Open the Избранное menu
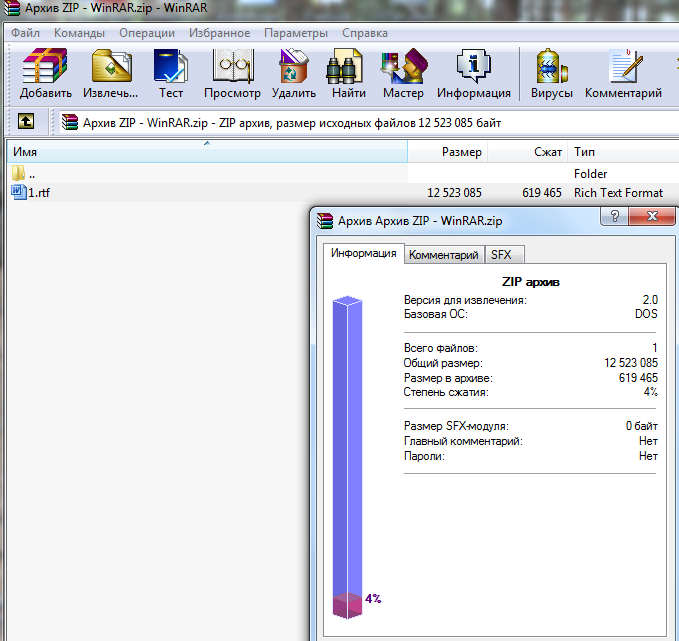The height and width of the screenshot is (641, 679). pyautogui.click(x=219, y=33)
